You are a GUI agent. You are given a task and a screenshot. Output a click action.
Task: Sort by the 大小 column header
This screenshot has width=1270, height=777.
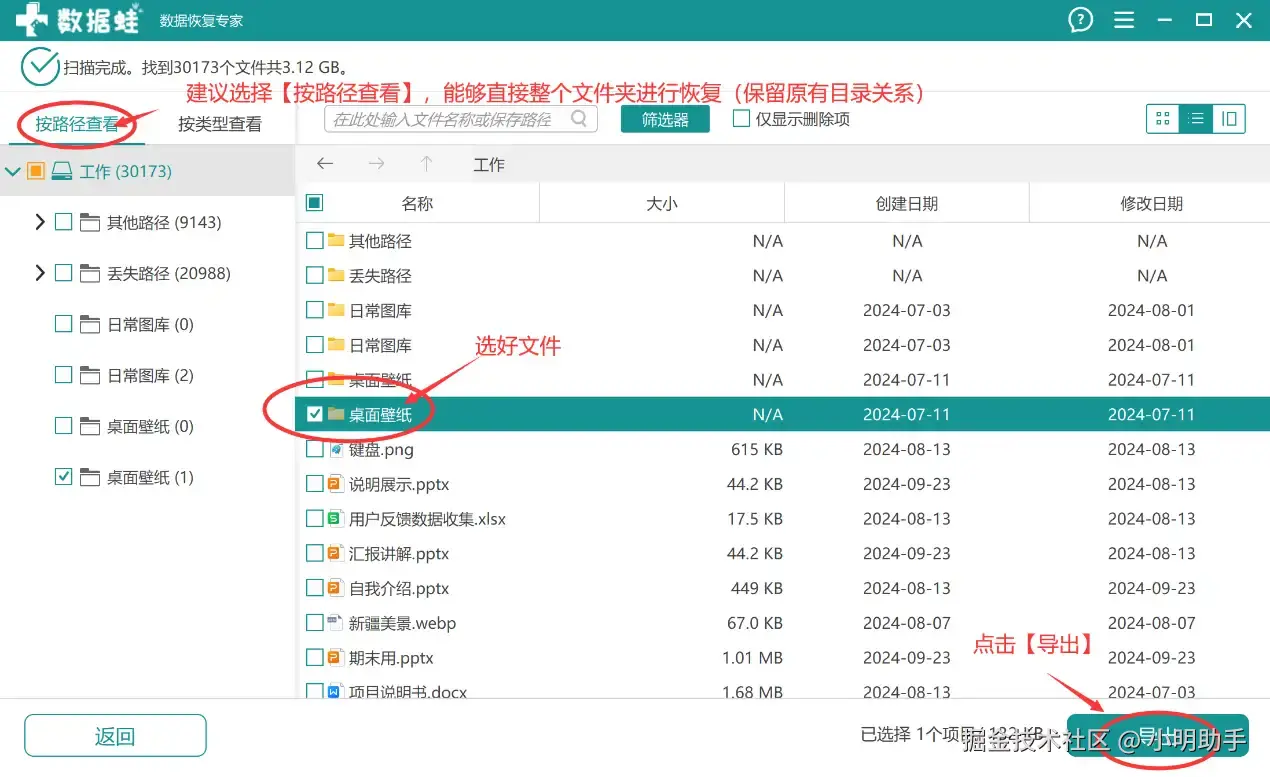[662, 203]
